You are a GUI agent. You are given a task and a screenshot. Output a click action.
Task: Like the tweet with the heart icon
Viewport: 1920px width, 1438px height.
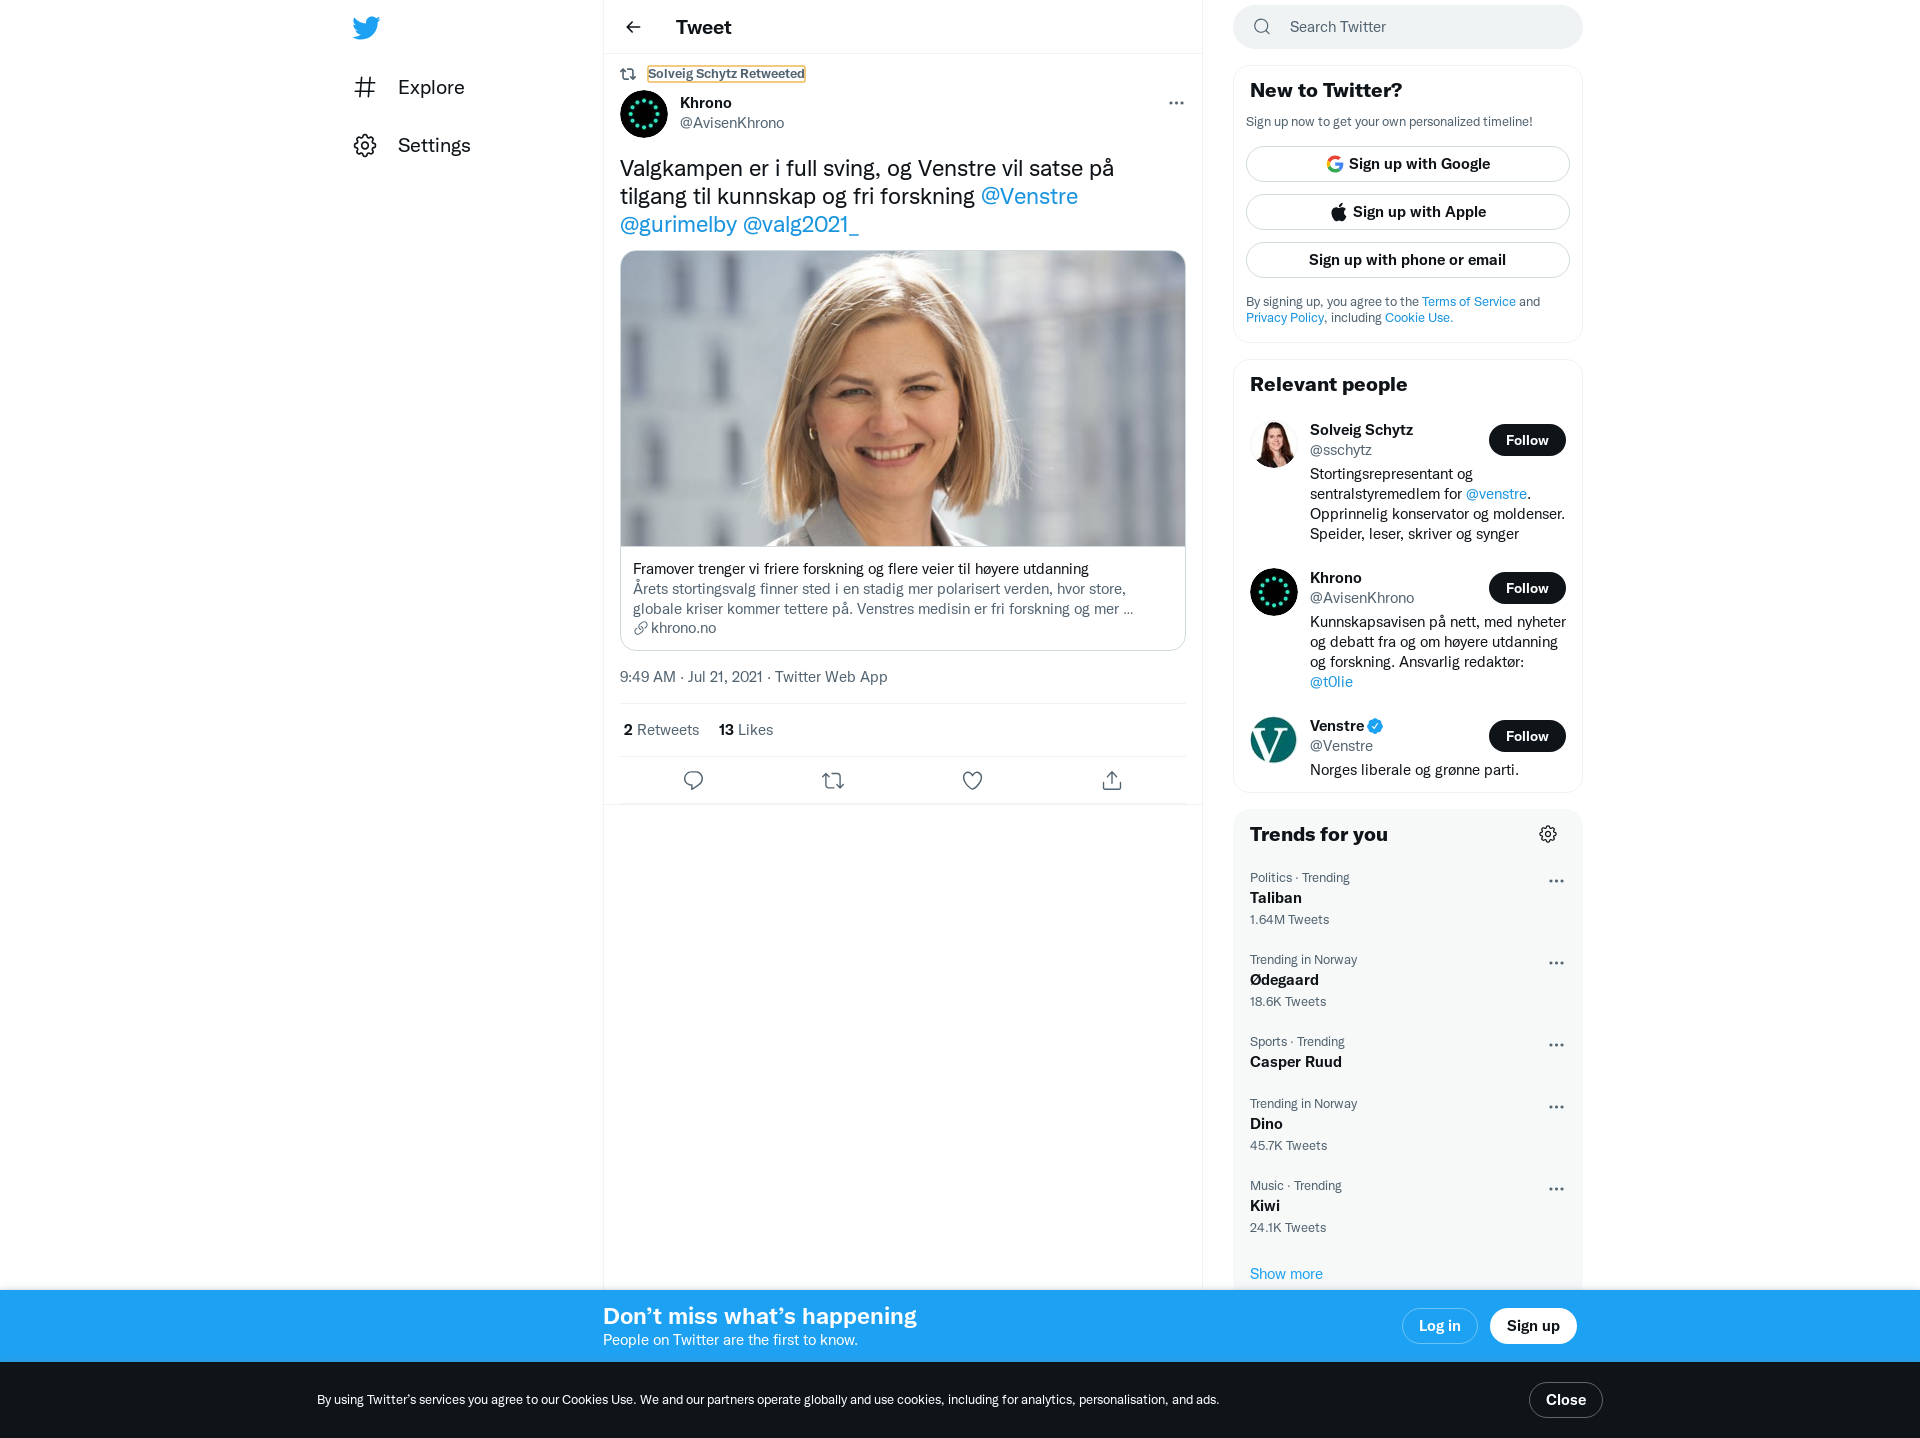(x=972, y=780)
